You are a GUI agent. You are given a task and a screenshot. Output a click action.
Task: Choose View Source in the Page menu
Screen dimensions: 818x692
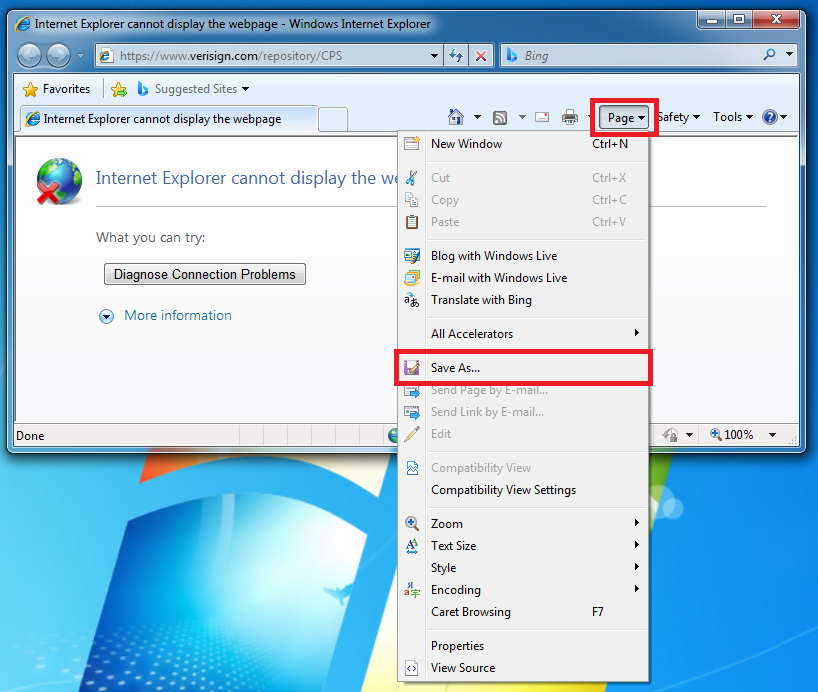click(x=462, y=668)
